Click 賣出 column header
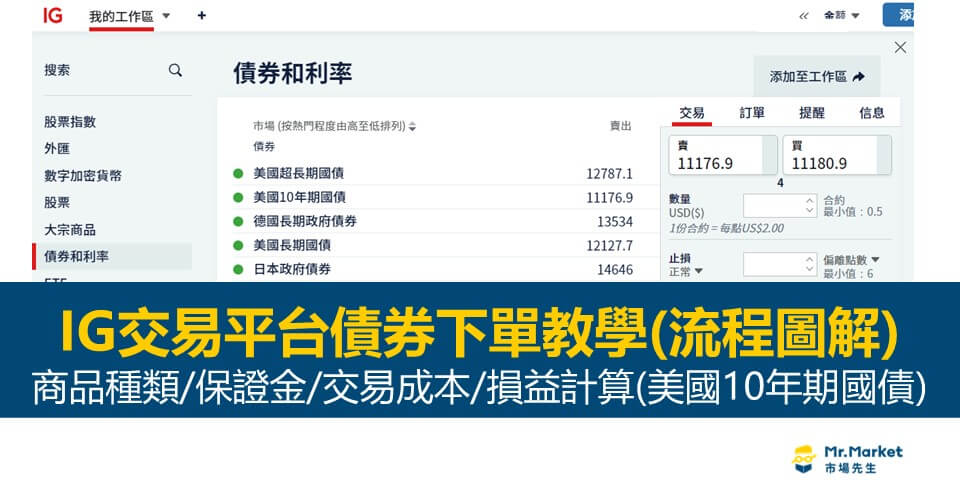Viewport: 960px width, 502px height. coord(620,126)
